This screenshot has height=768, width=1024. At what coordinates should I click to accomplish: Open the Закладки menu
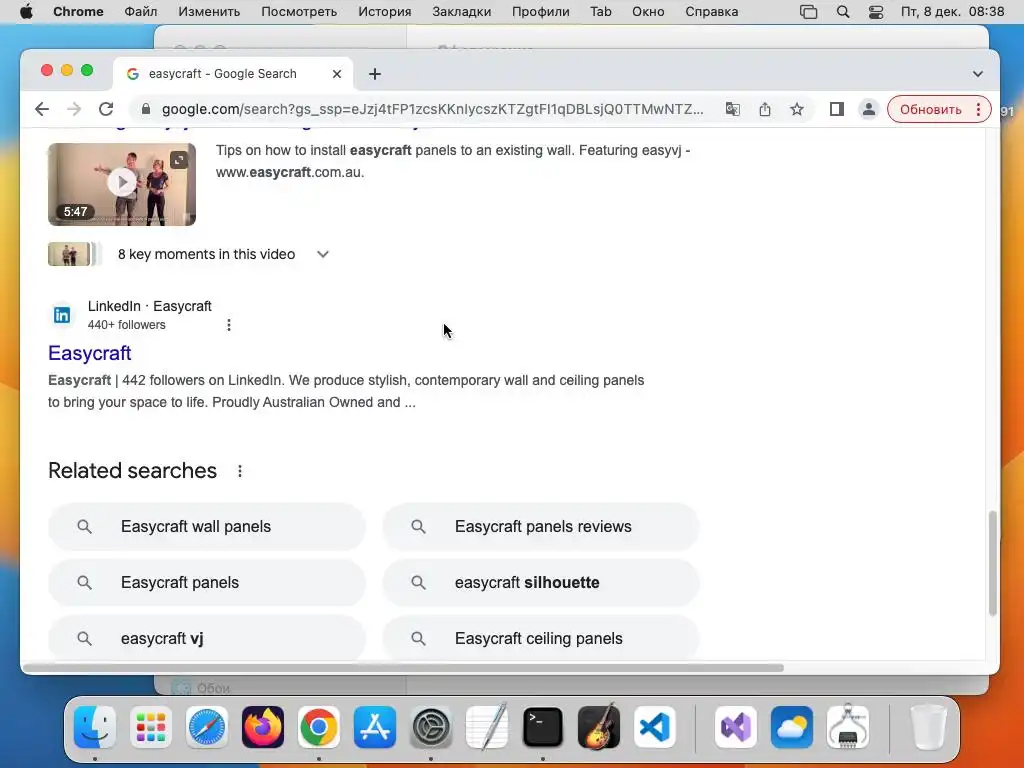[x=462, y=12]
